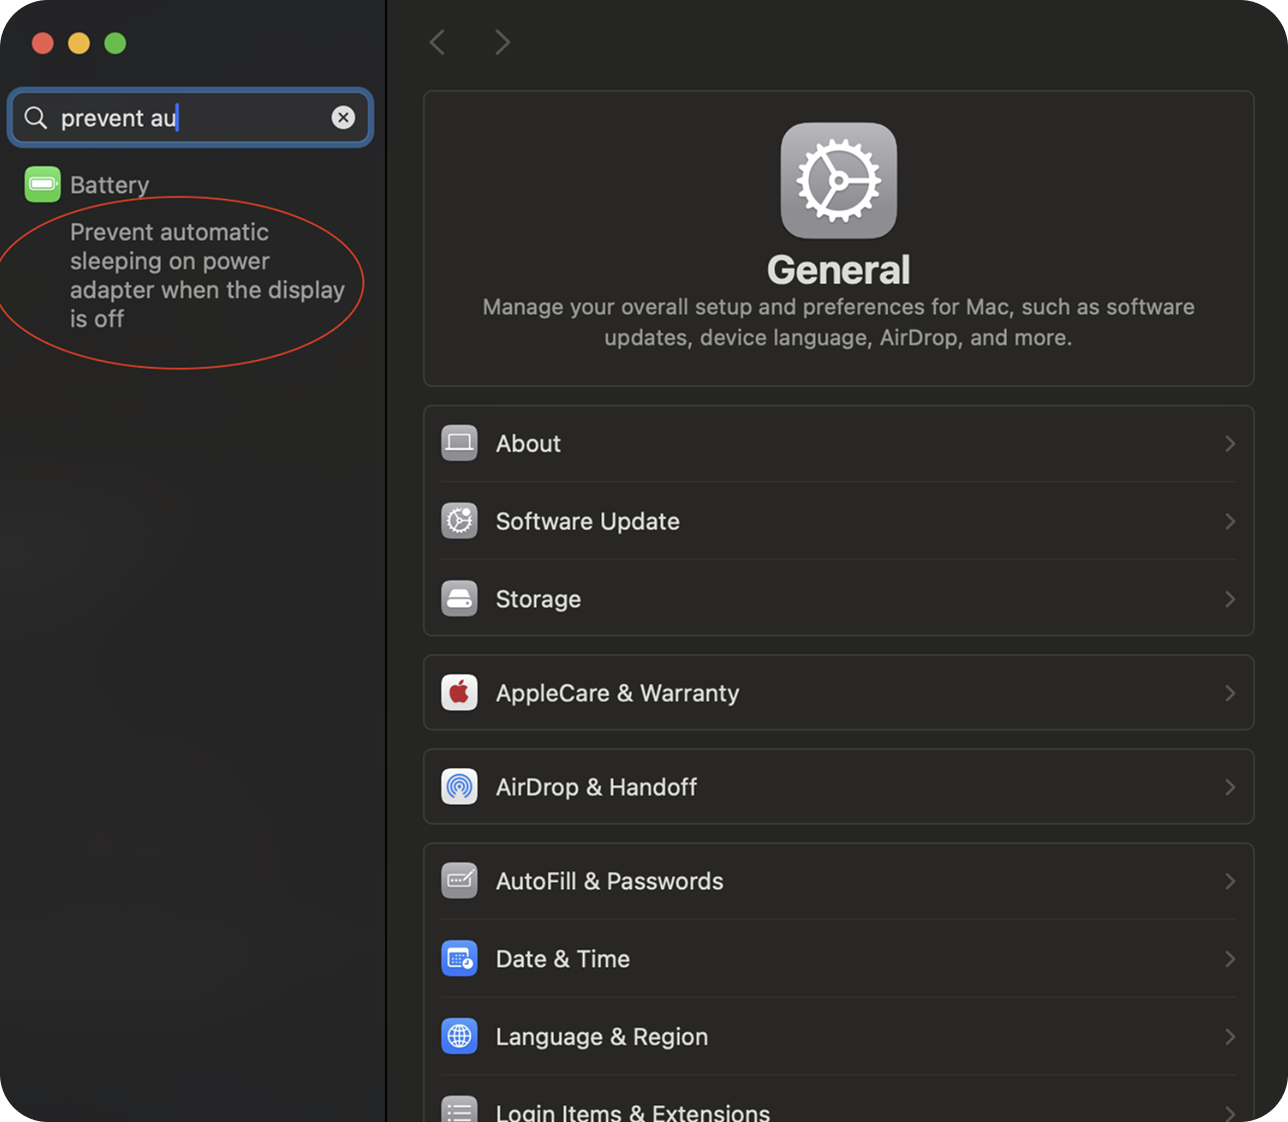Click the magnifying glass search icon
Screen dimensions: 1288x1122
coord(36,118)
